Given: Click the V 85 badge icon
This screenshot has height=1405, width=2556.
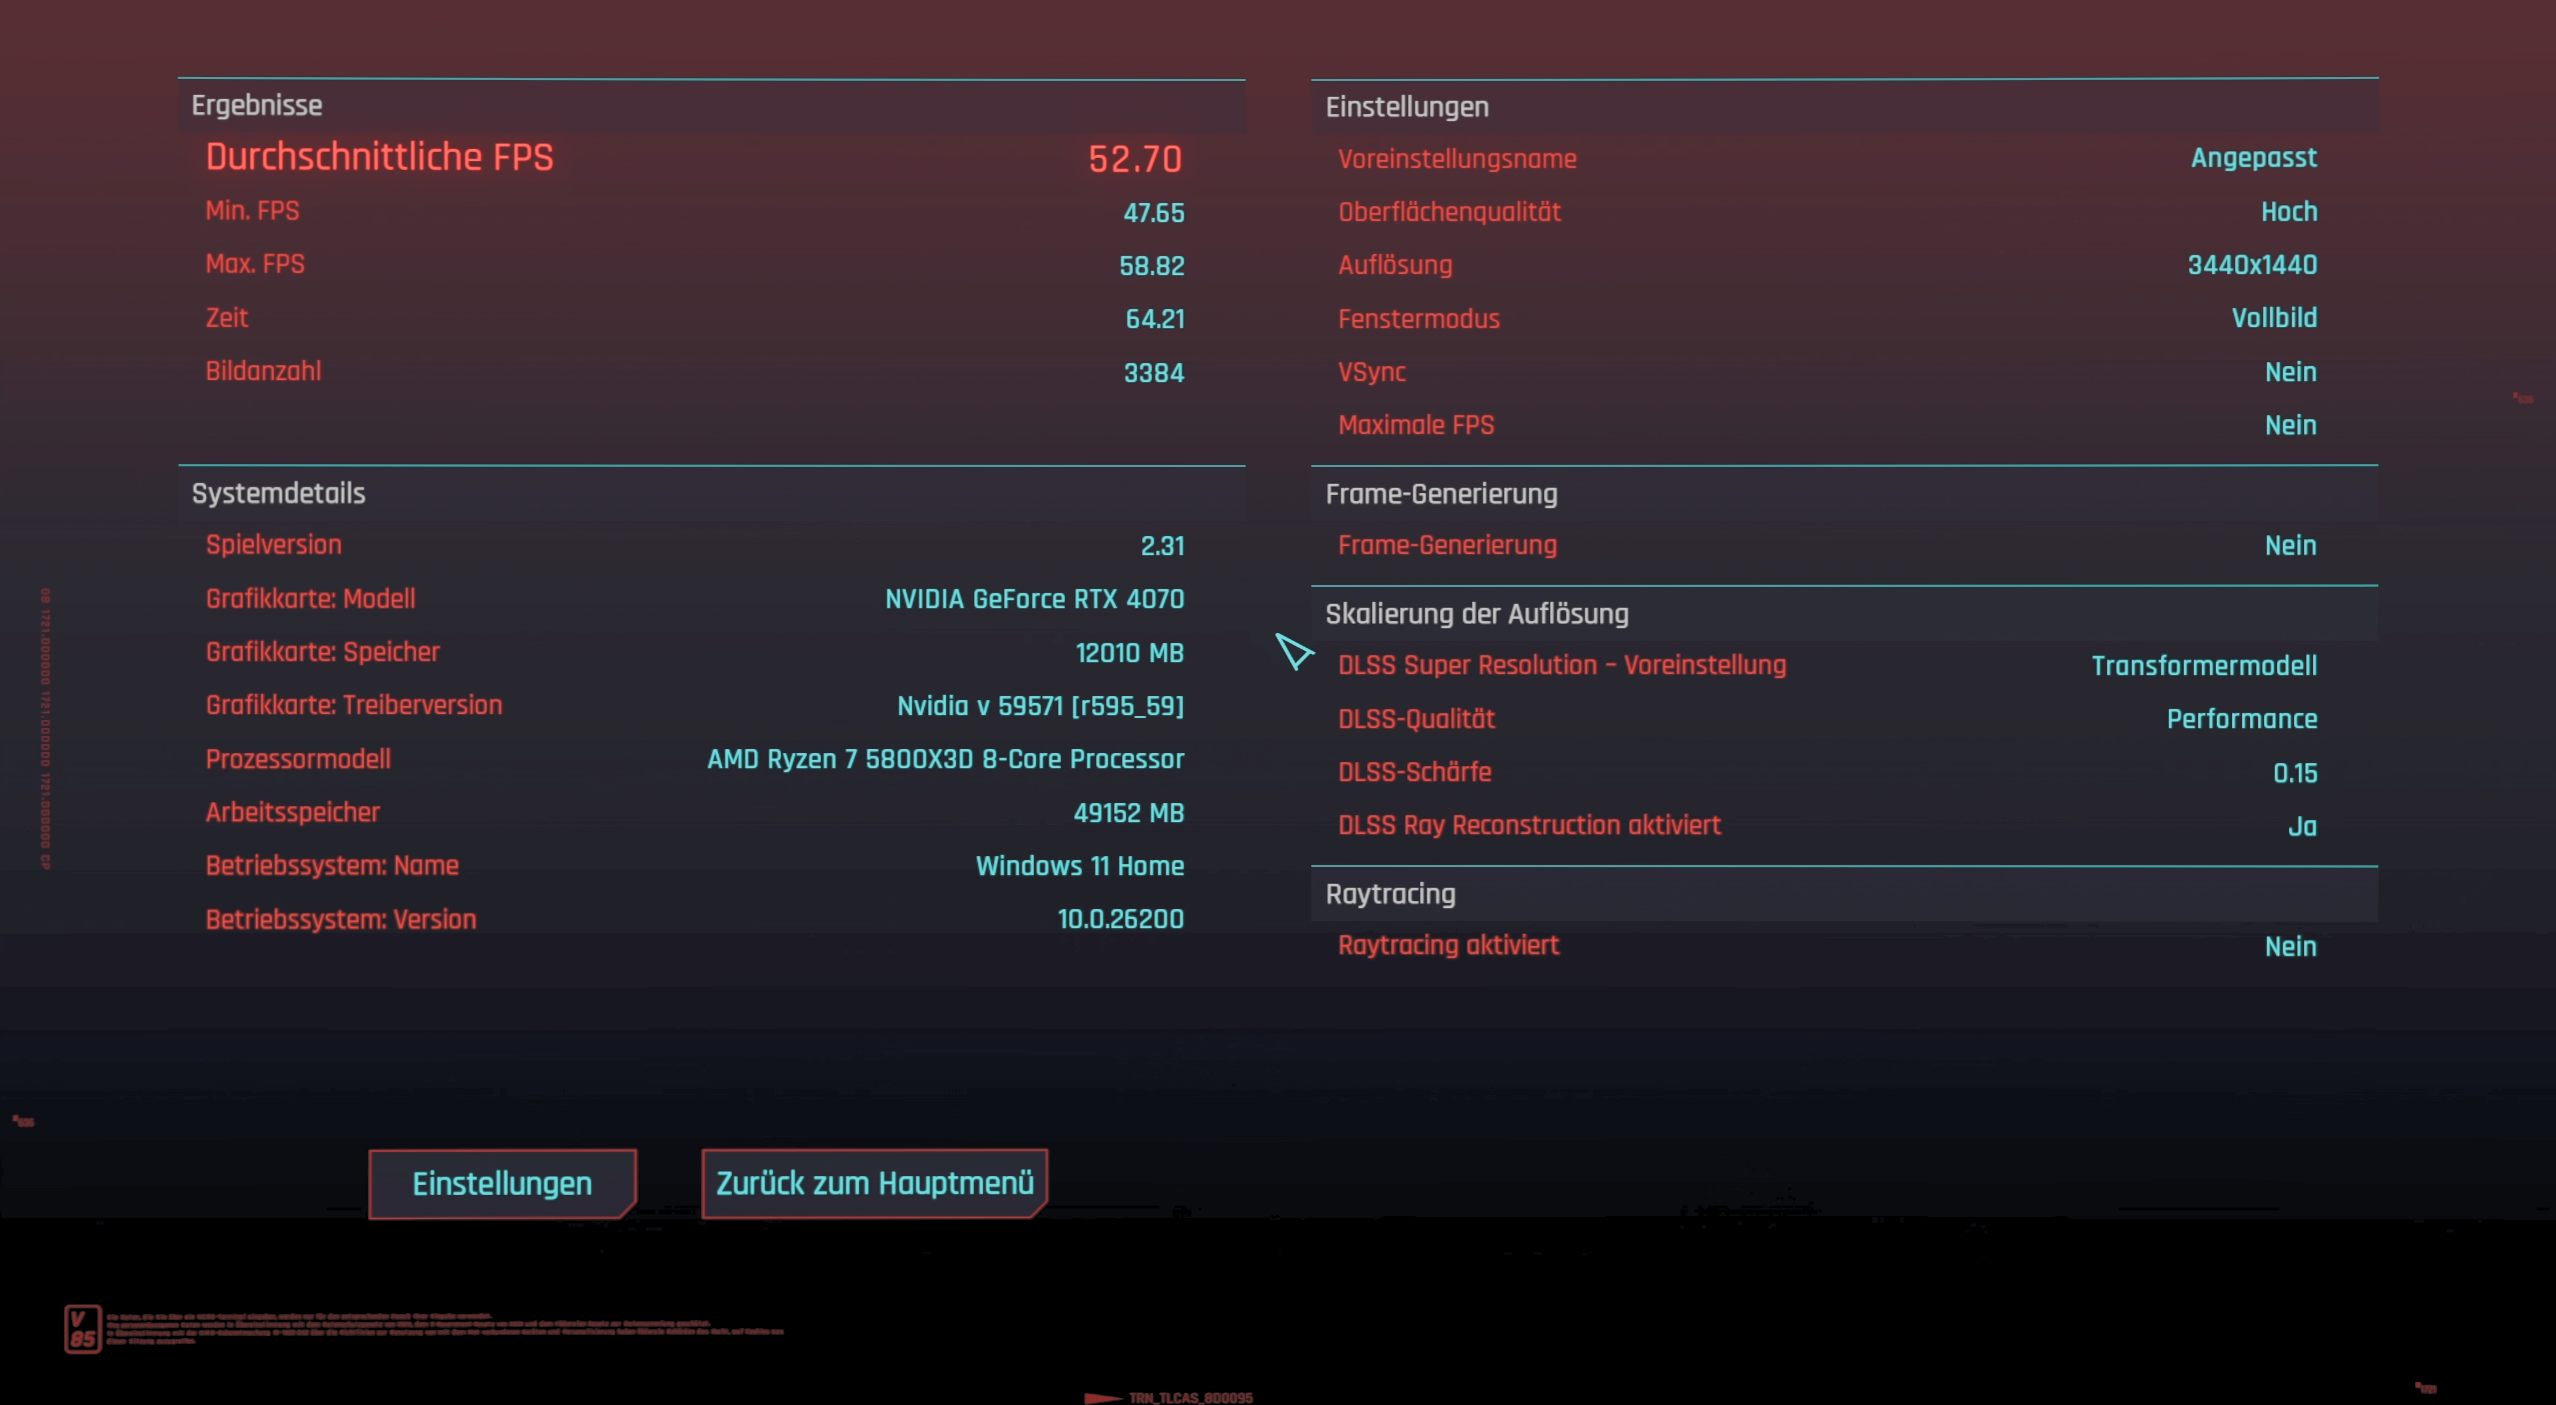Looking at the screenshot, I should 82,1329.
